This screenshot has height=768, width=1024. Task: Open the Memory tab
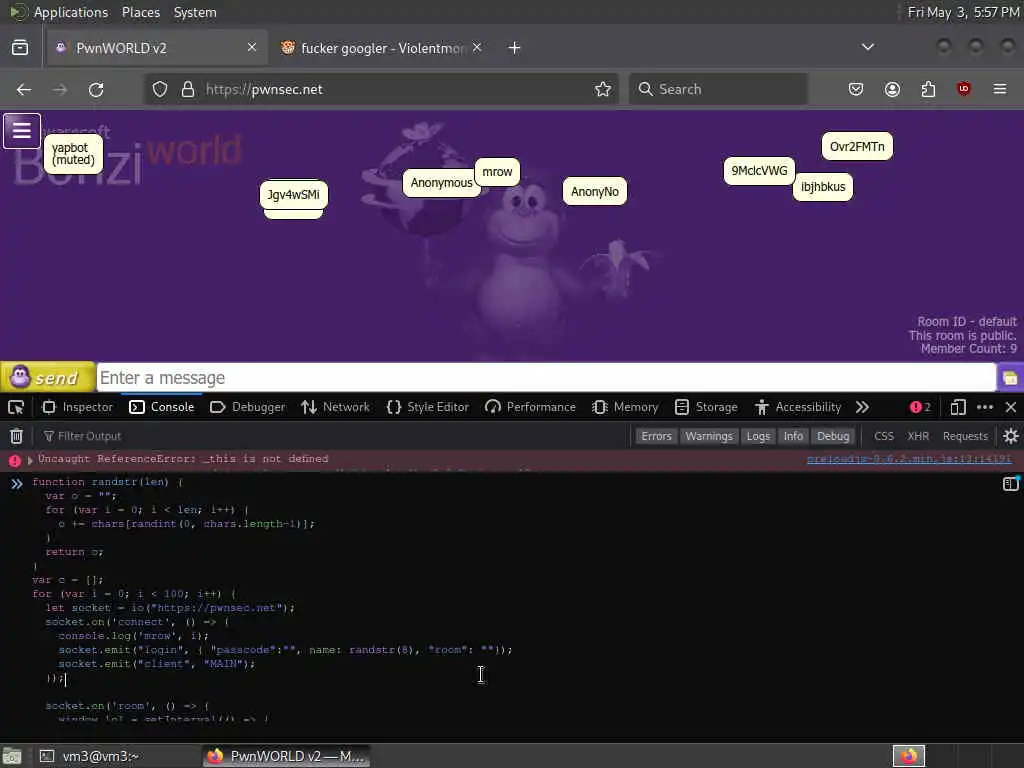coord(625,408)
